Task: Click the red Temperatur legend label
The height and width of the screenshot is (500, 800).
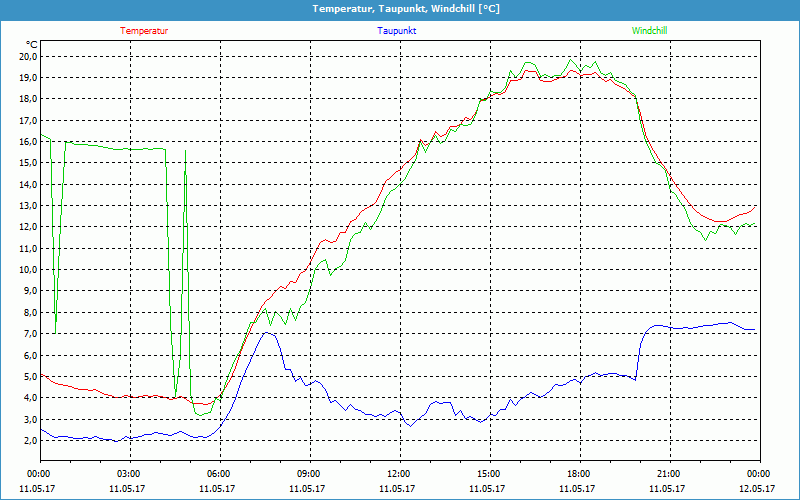Action: point(144,31)
